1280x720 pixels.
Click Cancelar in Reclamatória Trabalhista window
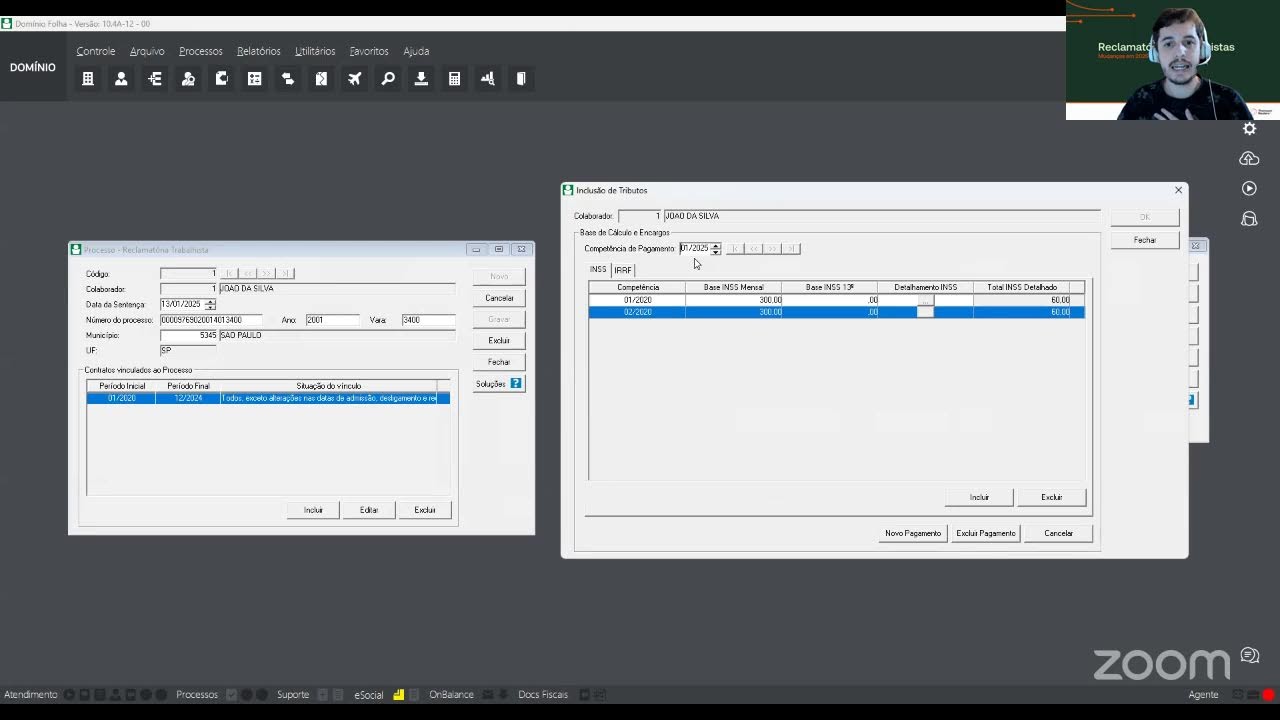499,298
